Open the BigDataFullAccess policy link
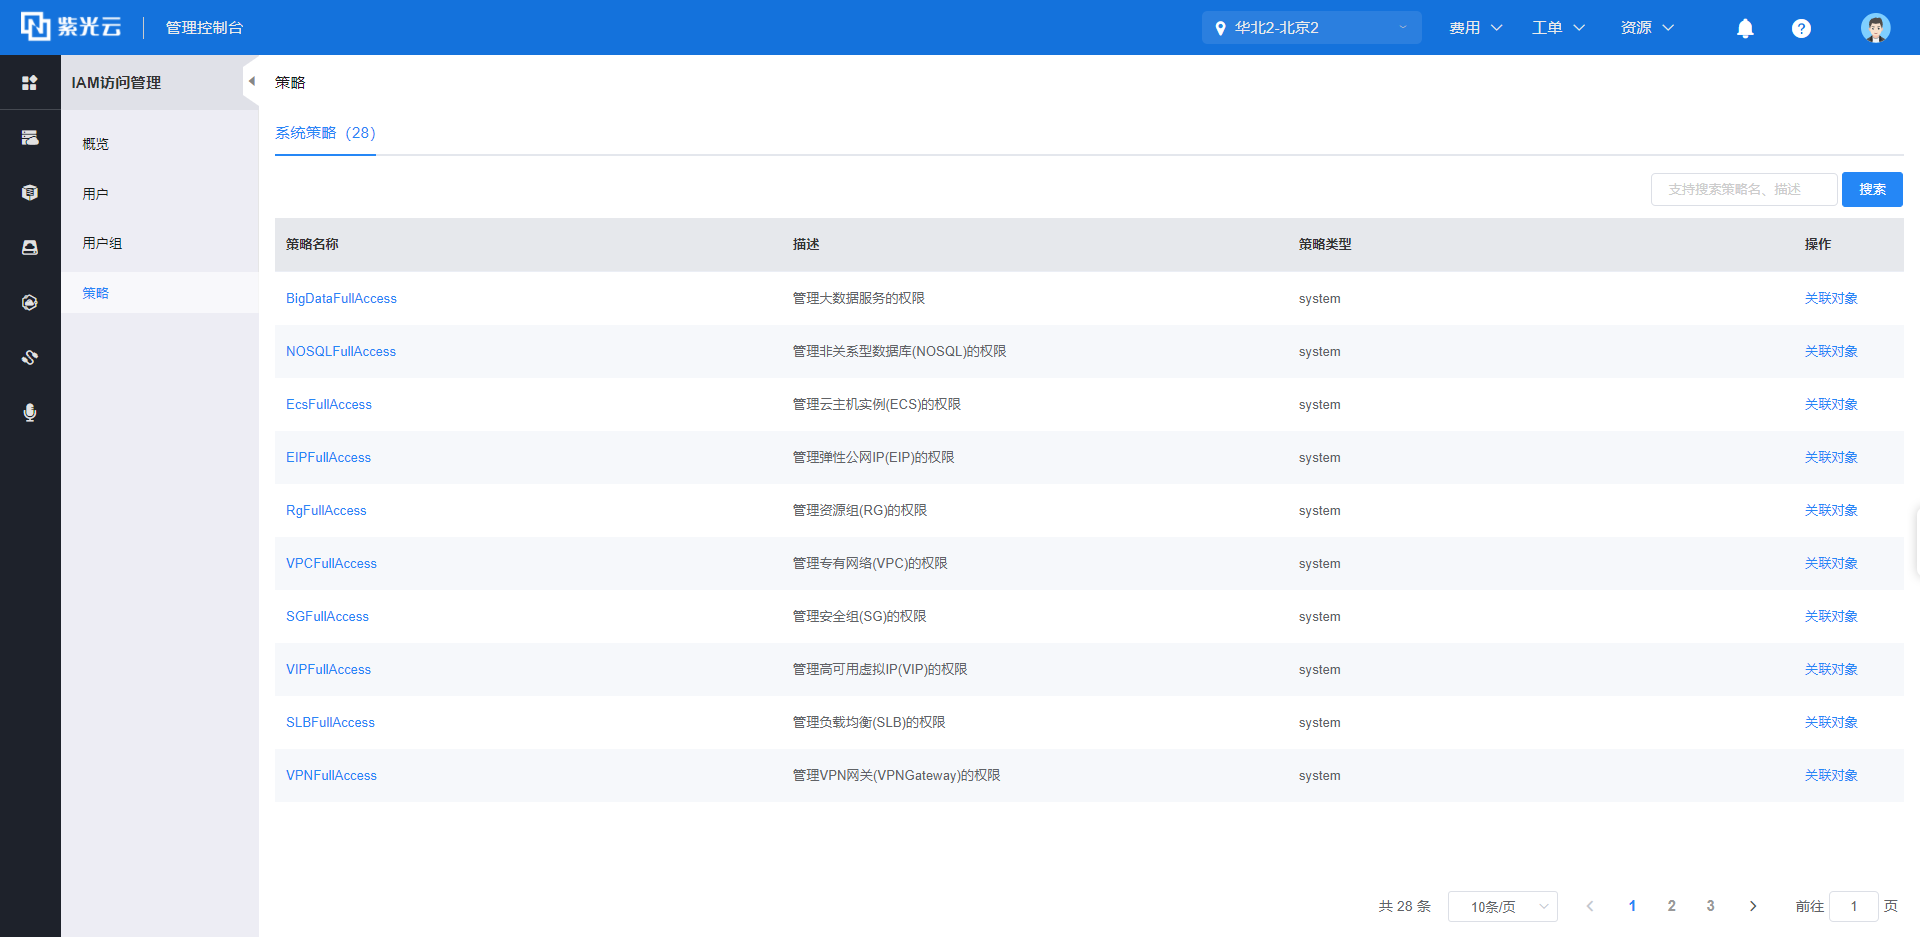 (341, 298)
